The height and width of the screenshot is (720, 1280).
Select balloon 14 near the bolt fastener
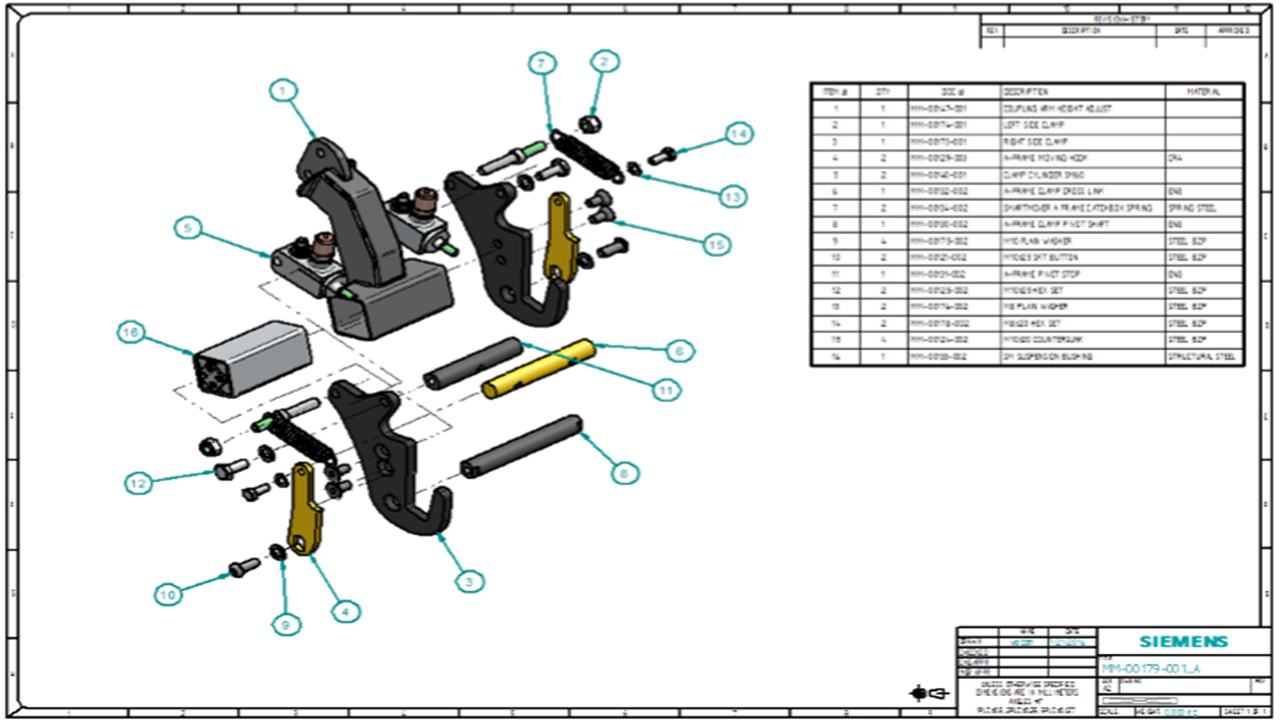pyautogui.click(x=739, y=132)
